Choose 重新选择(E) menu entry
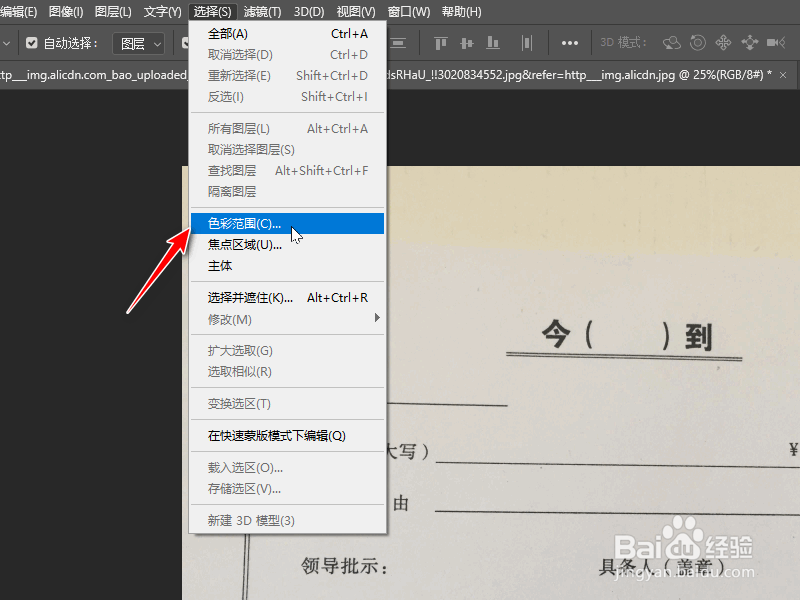 tap(288, 76)
